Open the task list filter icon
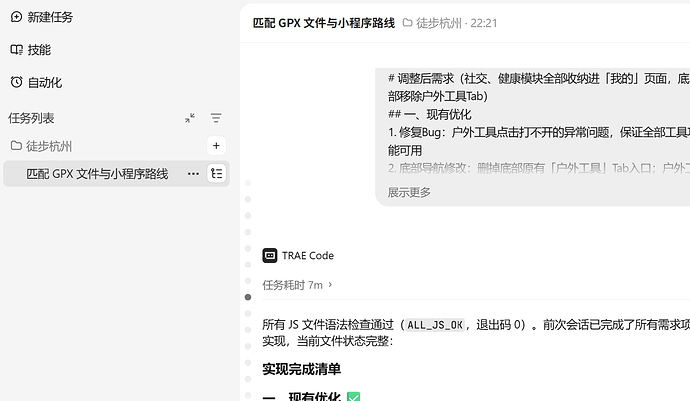 tap(216, 118)
